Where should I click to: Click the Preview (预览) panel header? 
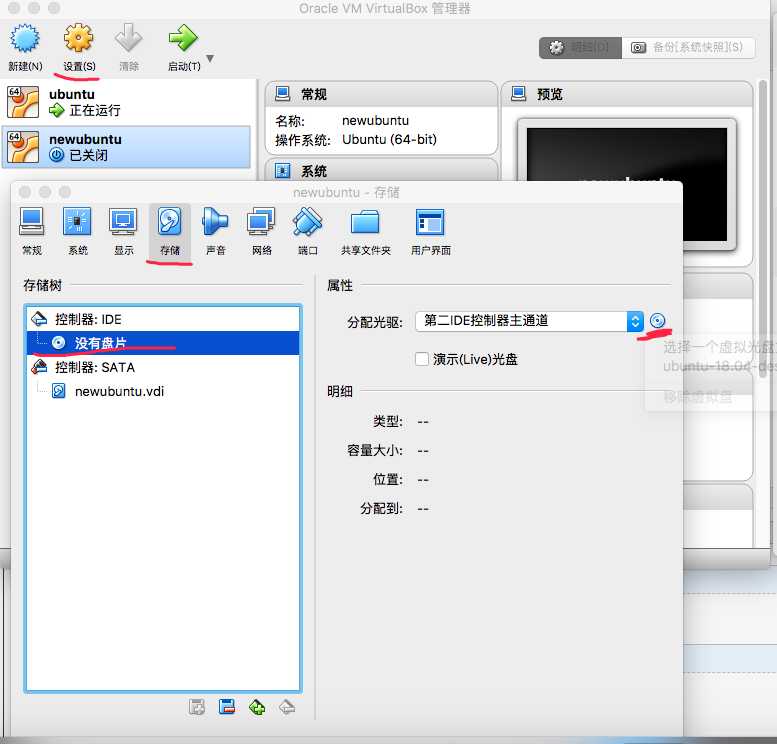click(x=626, y=94)
